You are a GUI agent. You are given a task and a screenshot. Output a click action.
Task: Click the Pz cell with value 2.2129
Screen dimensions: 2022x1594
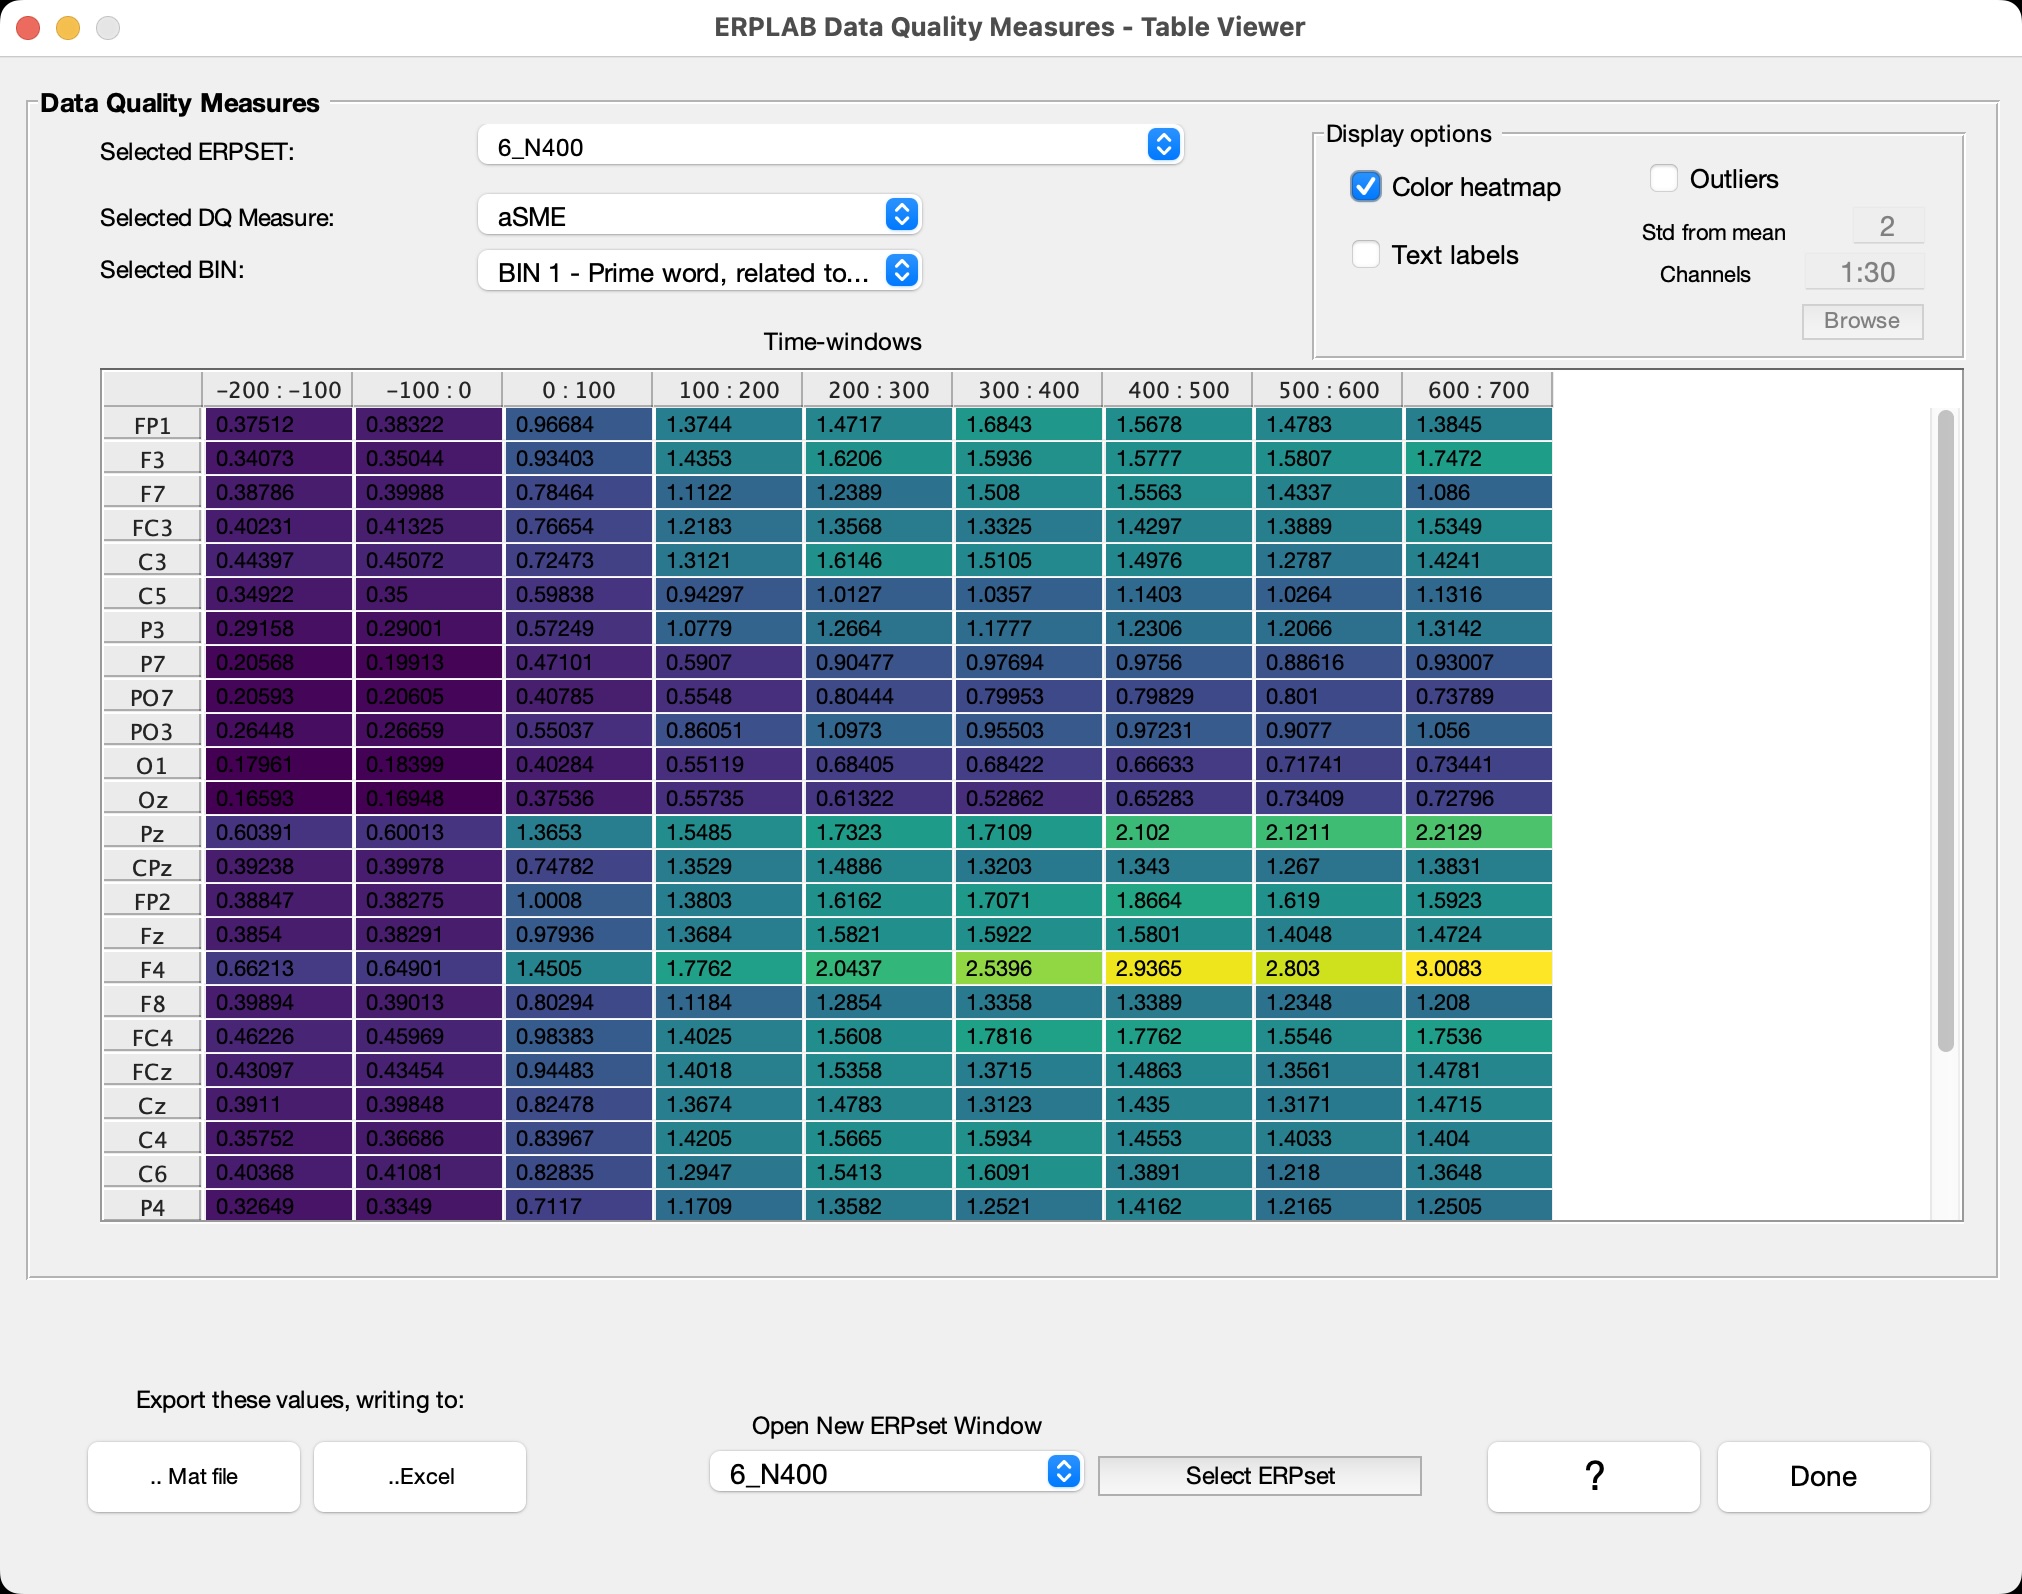pyautogui.click(x=1478, y=832)
